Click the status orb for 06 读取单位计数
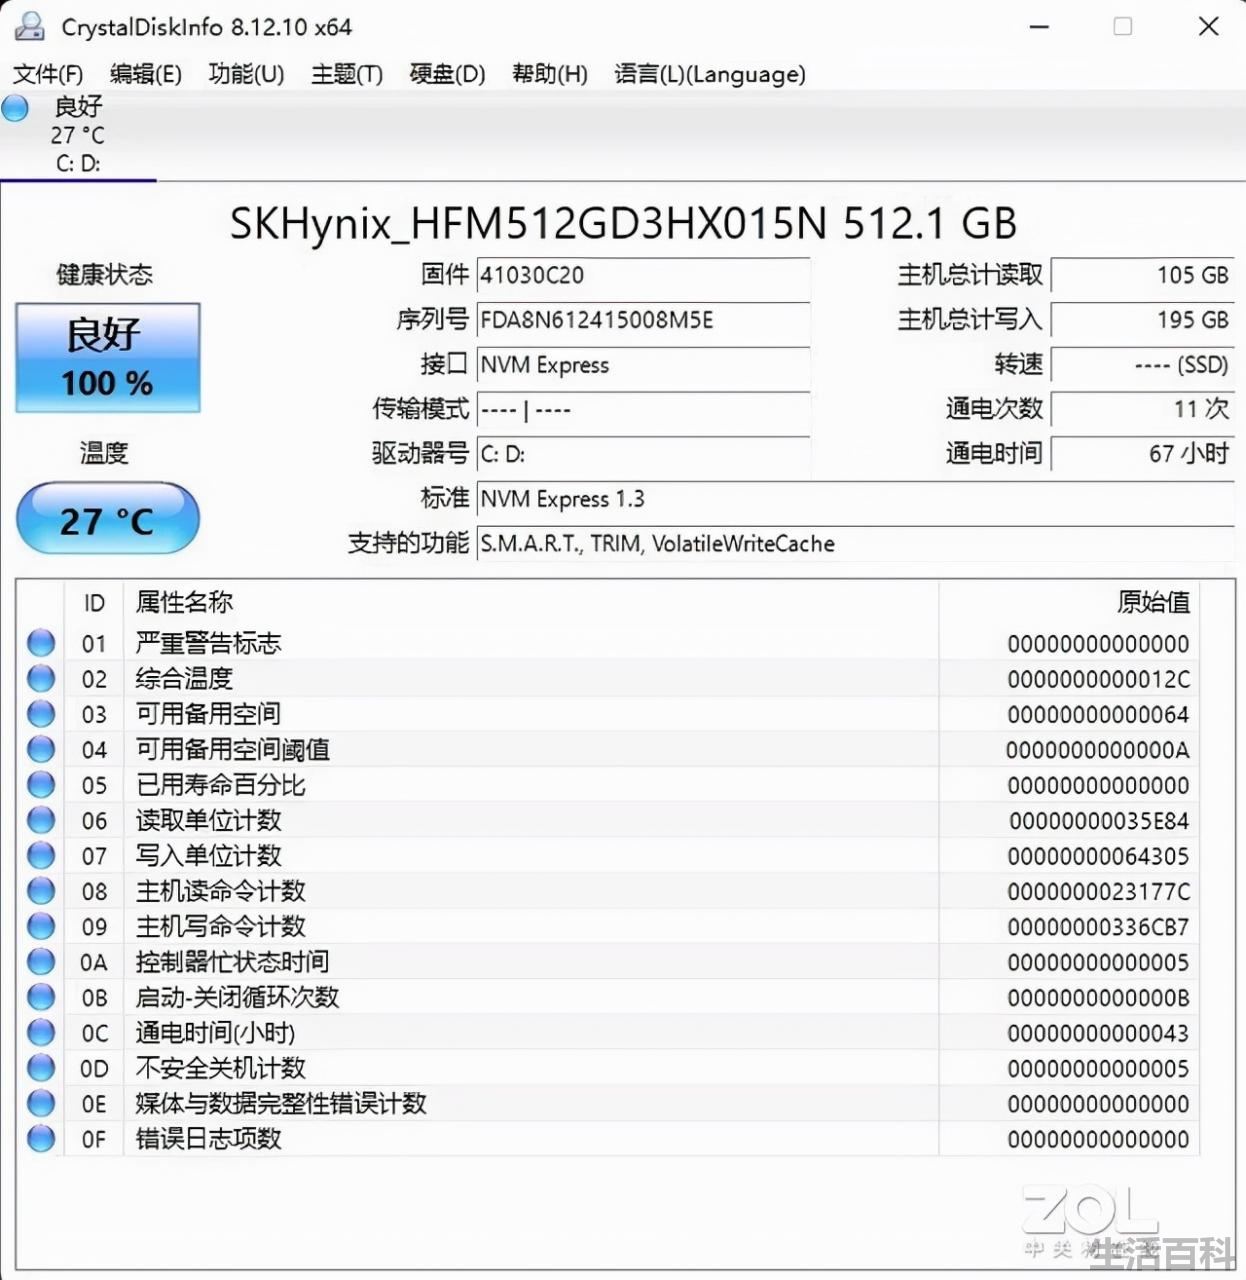 pyautogui.click(x=41, y=820)
